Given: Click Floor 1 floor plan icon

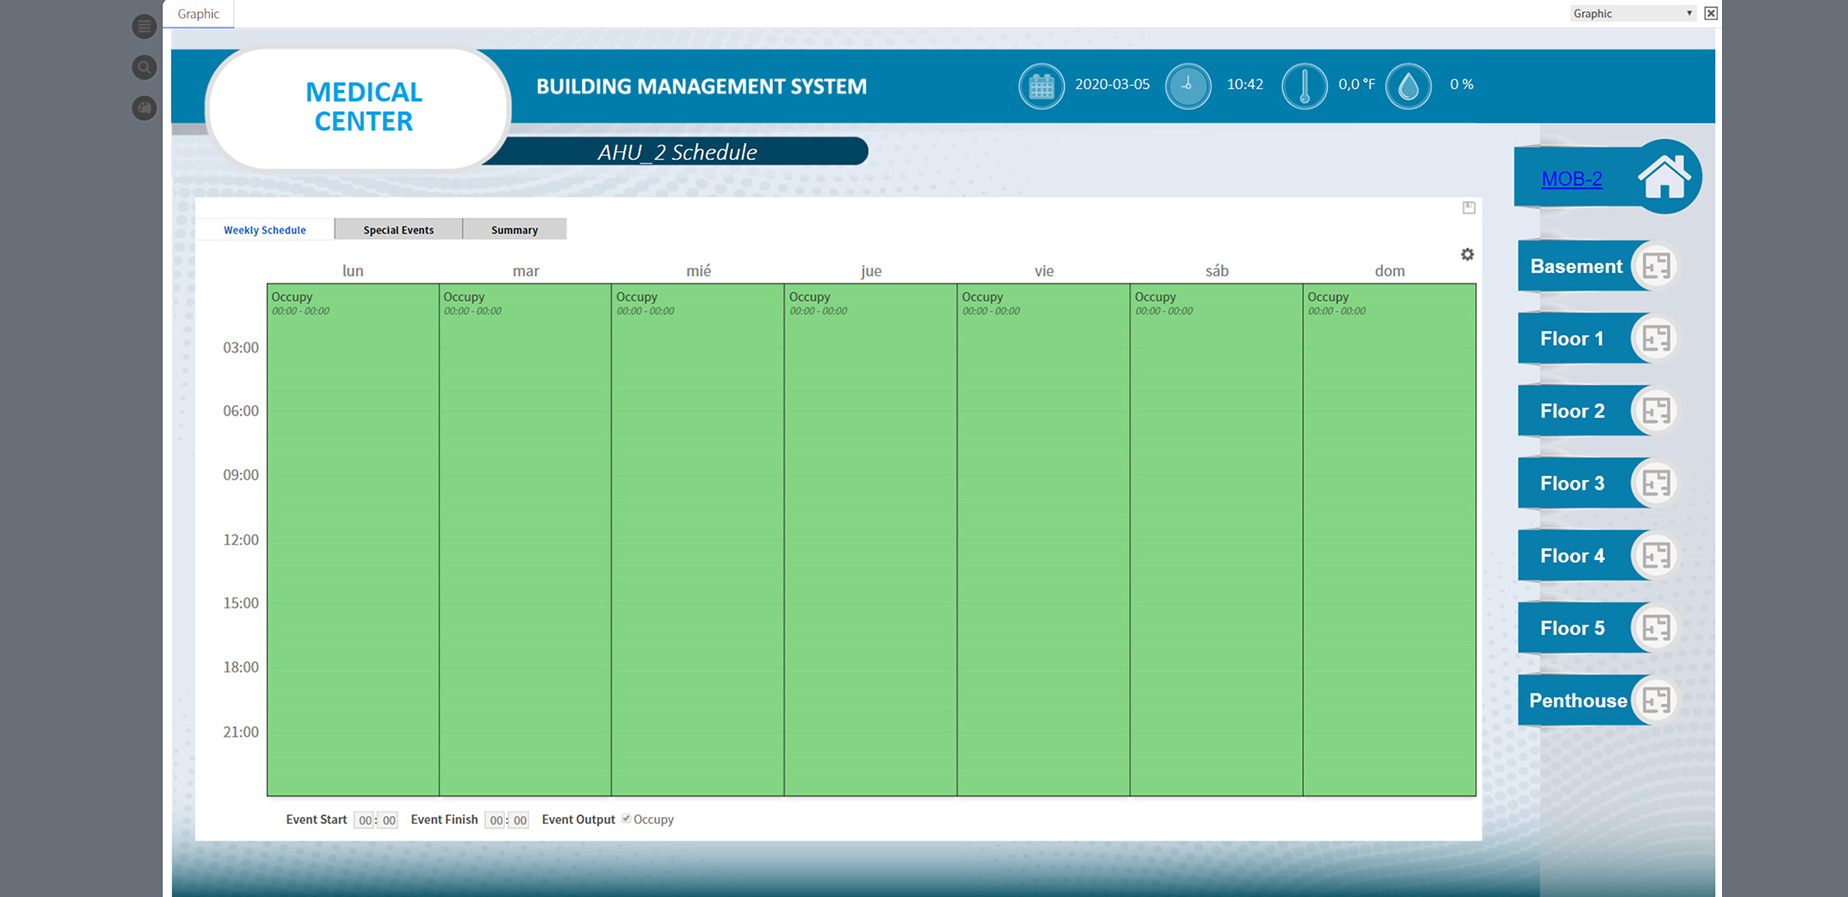Looking at the screenshot, I should (x=1656, y=338).
